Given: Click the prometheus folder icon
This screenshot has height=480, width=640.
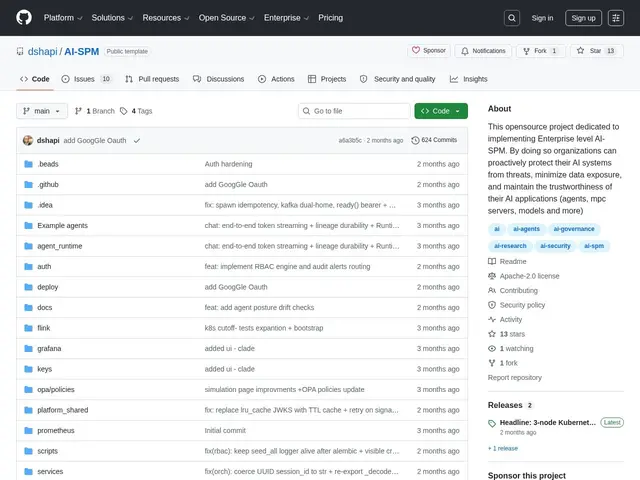Looking at the screenshot, I should pyautogui.click(x=28, y=431).
